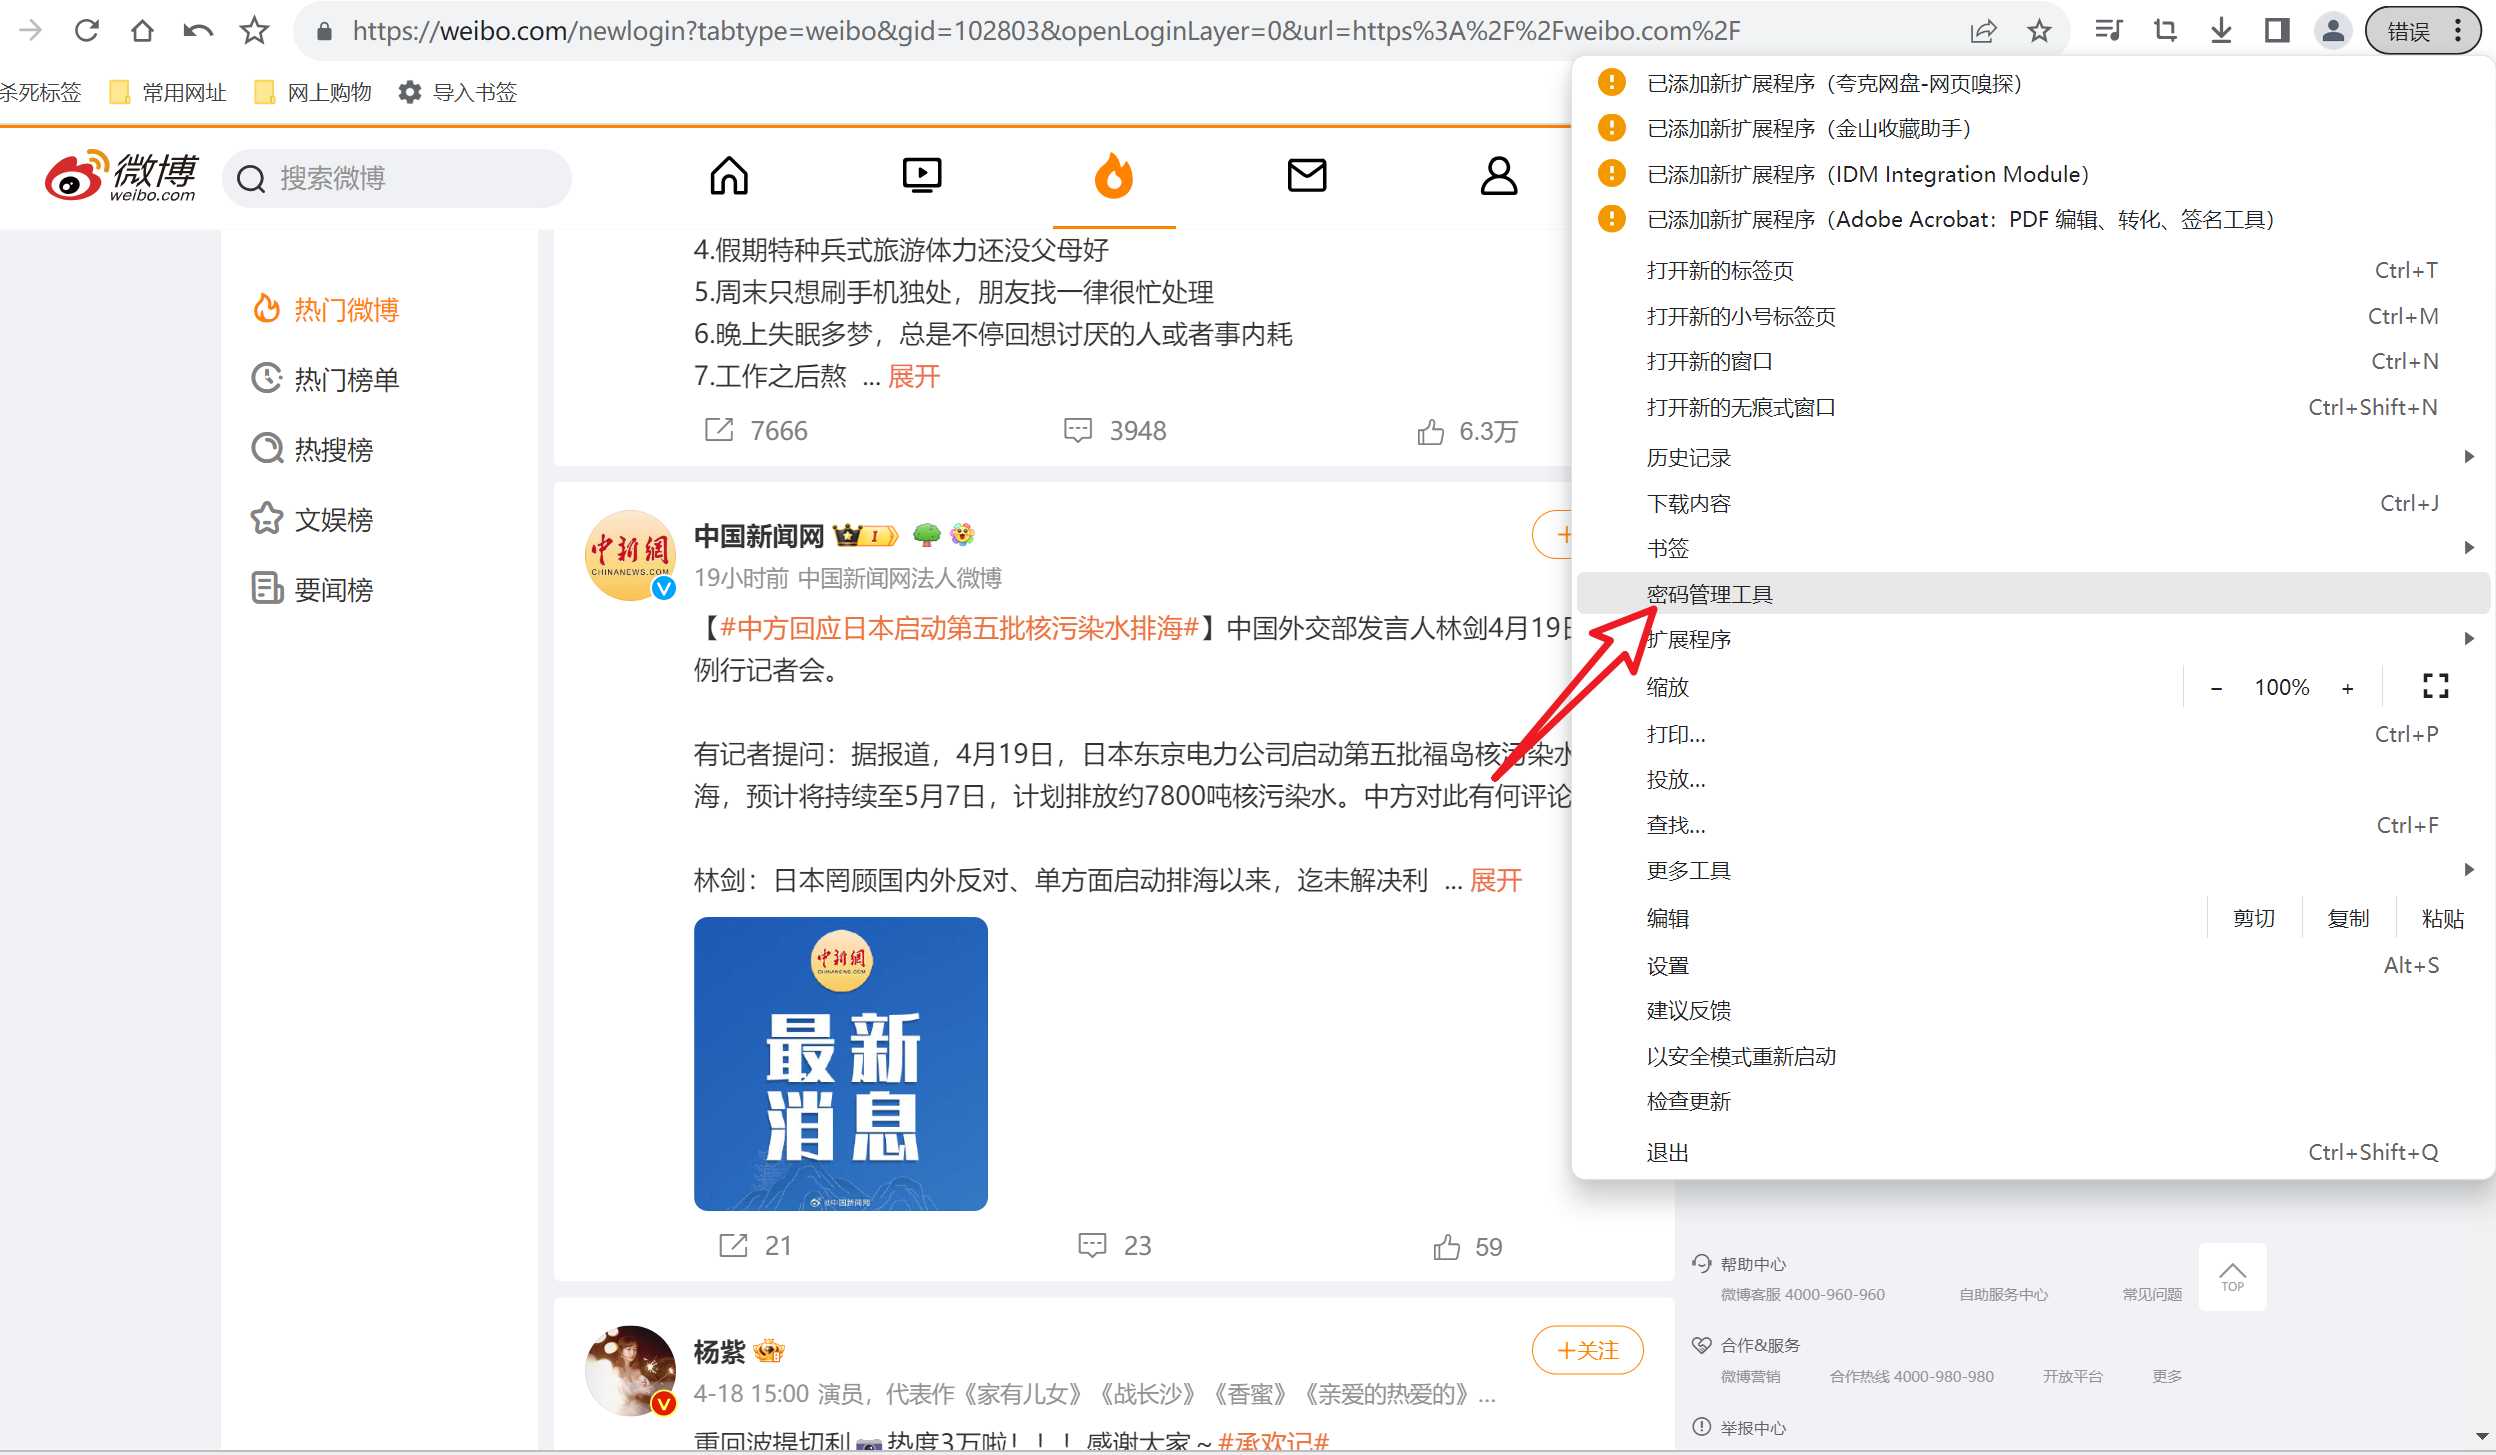The height and width of the screenshot is (1455, 2496).
Task: Open 网上购物 bookmark folder
Action: click(x=313, y=93)
